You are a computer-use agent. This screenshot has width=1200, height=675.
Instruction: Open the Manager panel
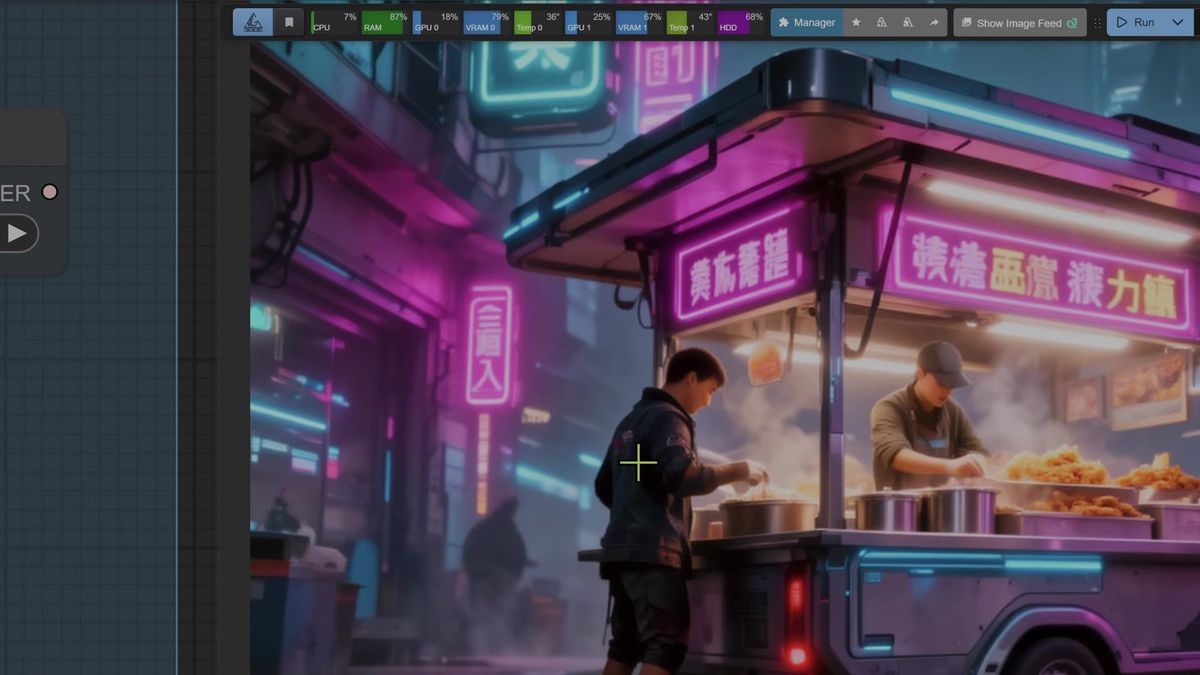(807, 22)
